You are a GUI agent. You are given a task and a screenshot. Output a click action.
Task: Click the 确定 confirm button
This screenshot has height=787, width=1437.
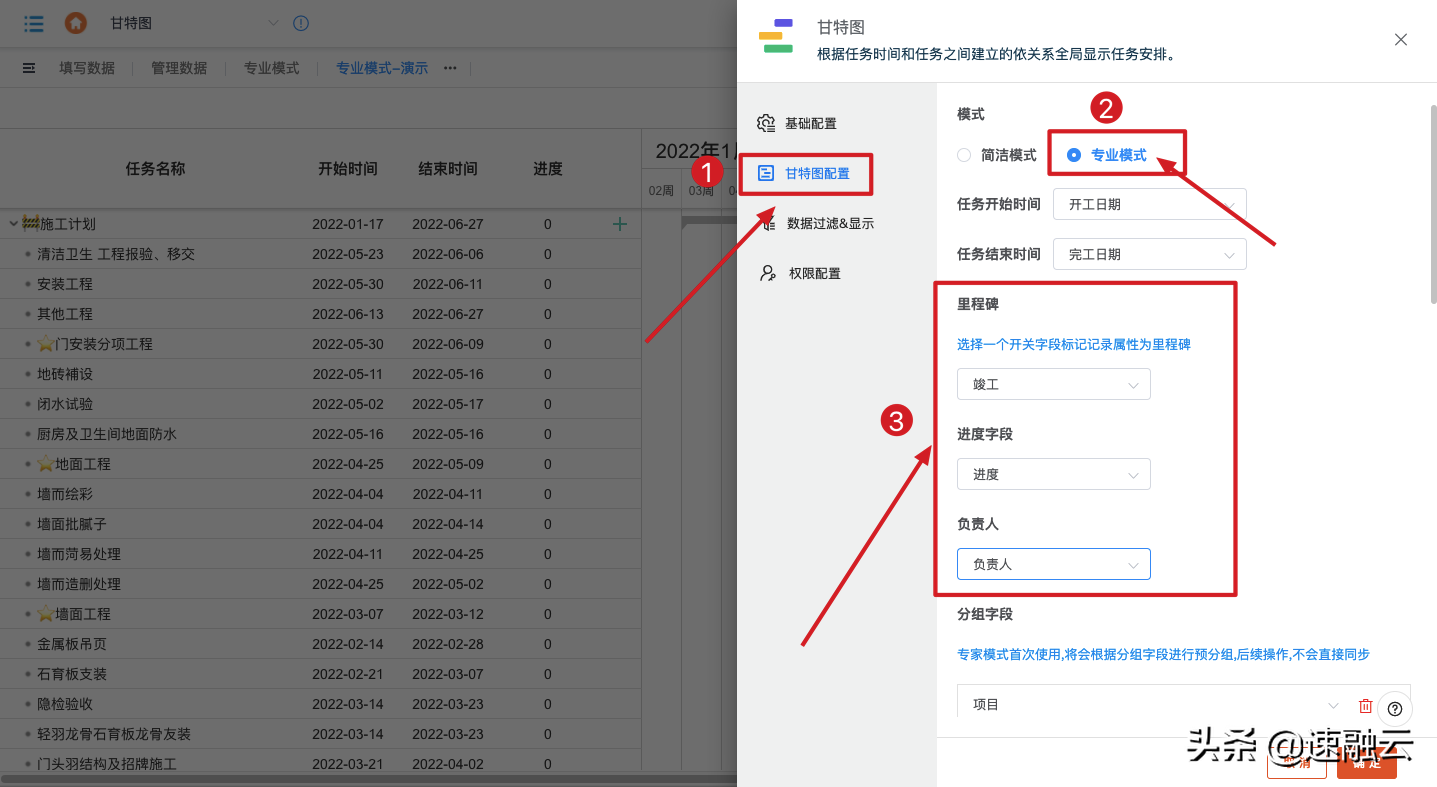1366,763
